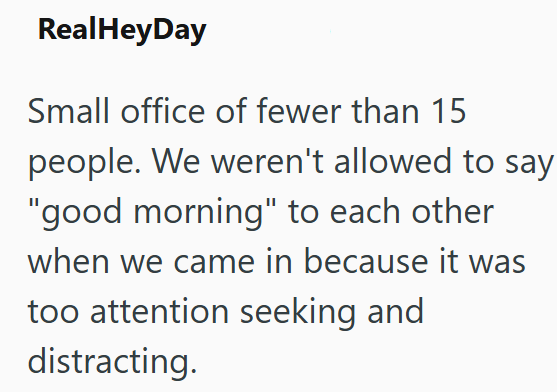Click the word "too" starting the fifth line
Image resolution: width=557 pixels, height=392 pixels.
click(53, 312)
